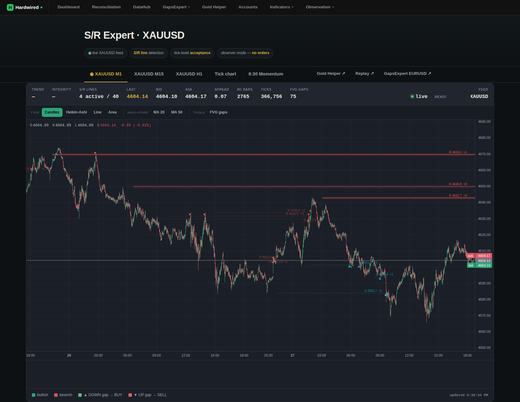This screenshot has width=520, height=402.
Task: Open the Replay external link
Action: (364, 74)
